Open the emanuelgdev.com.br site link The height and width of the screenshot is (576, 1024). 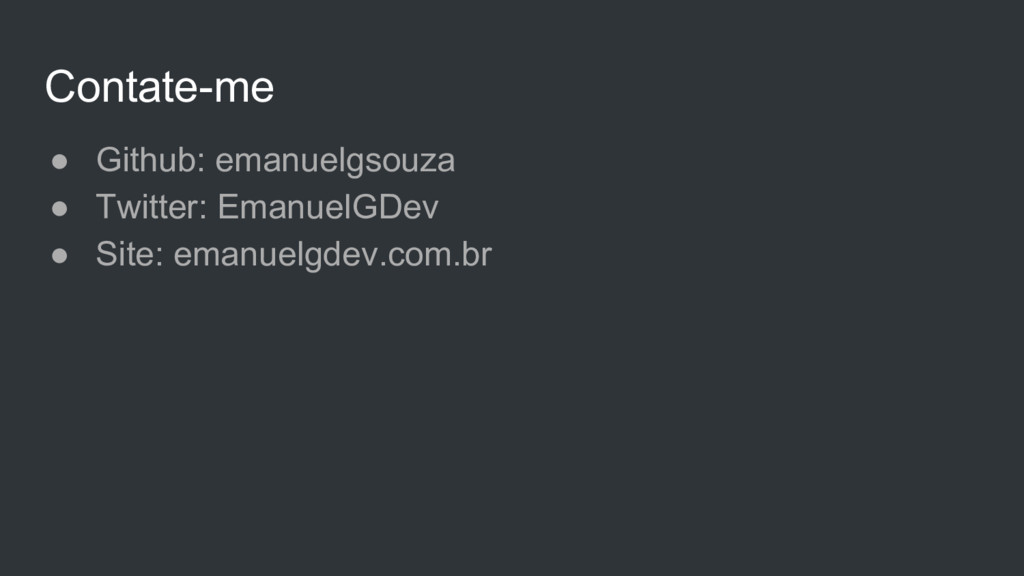[x=332, y=255]
